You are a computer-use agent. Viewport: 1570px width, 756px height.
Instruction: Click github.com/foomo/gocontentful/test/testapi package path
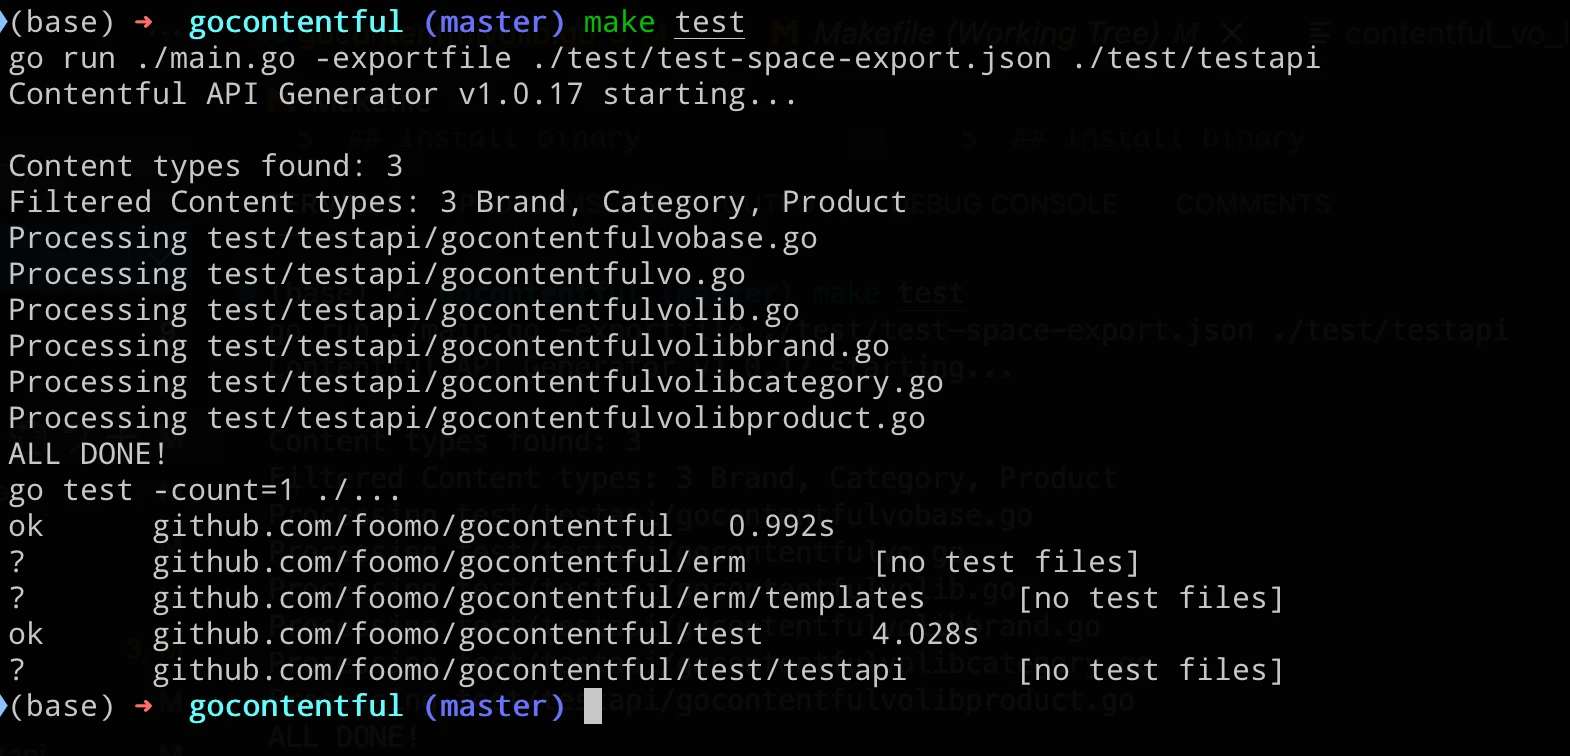[x=530, y=670]
